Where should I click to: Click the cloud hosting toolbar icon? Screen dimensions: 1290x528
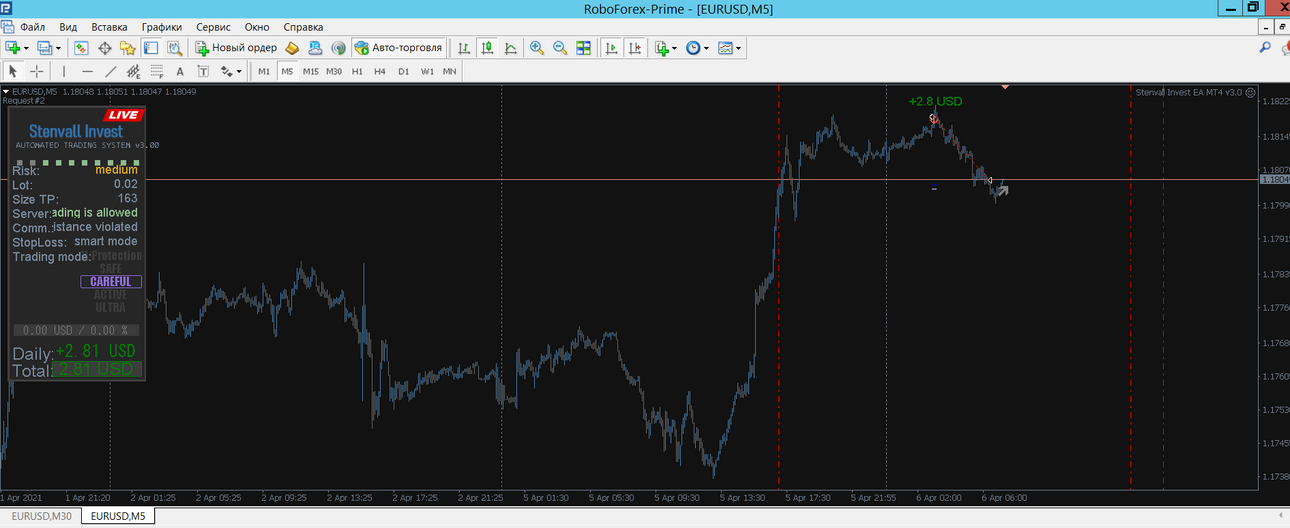(315, 47)
